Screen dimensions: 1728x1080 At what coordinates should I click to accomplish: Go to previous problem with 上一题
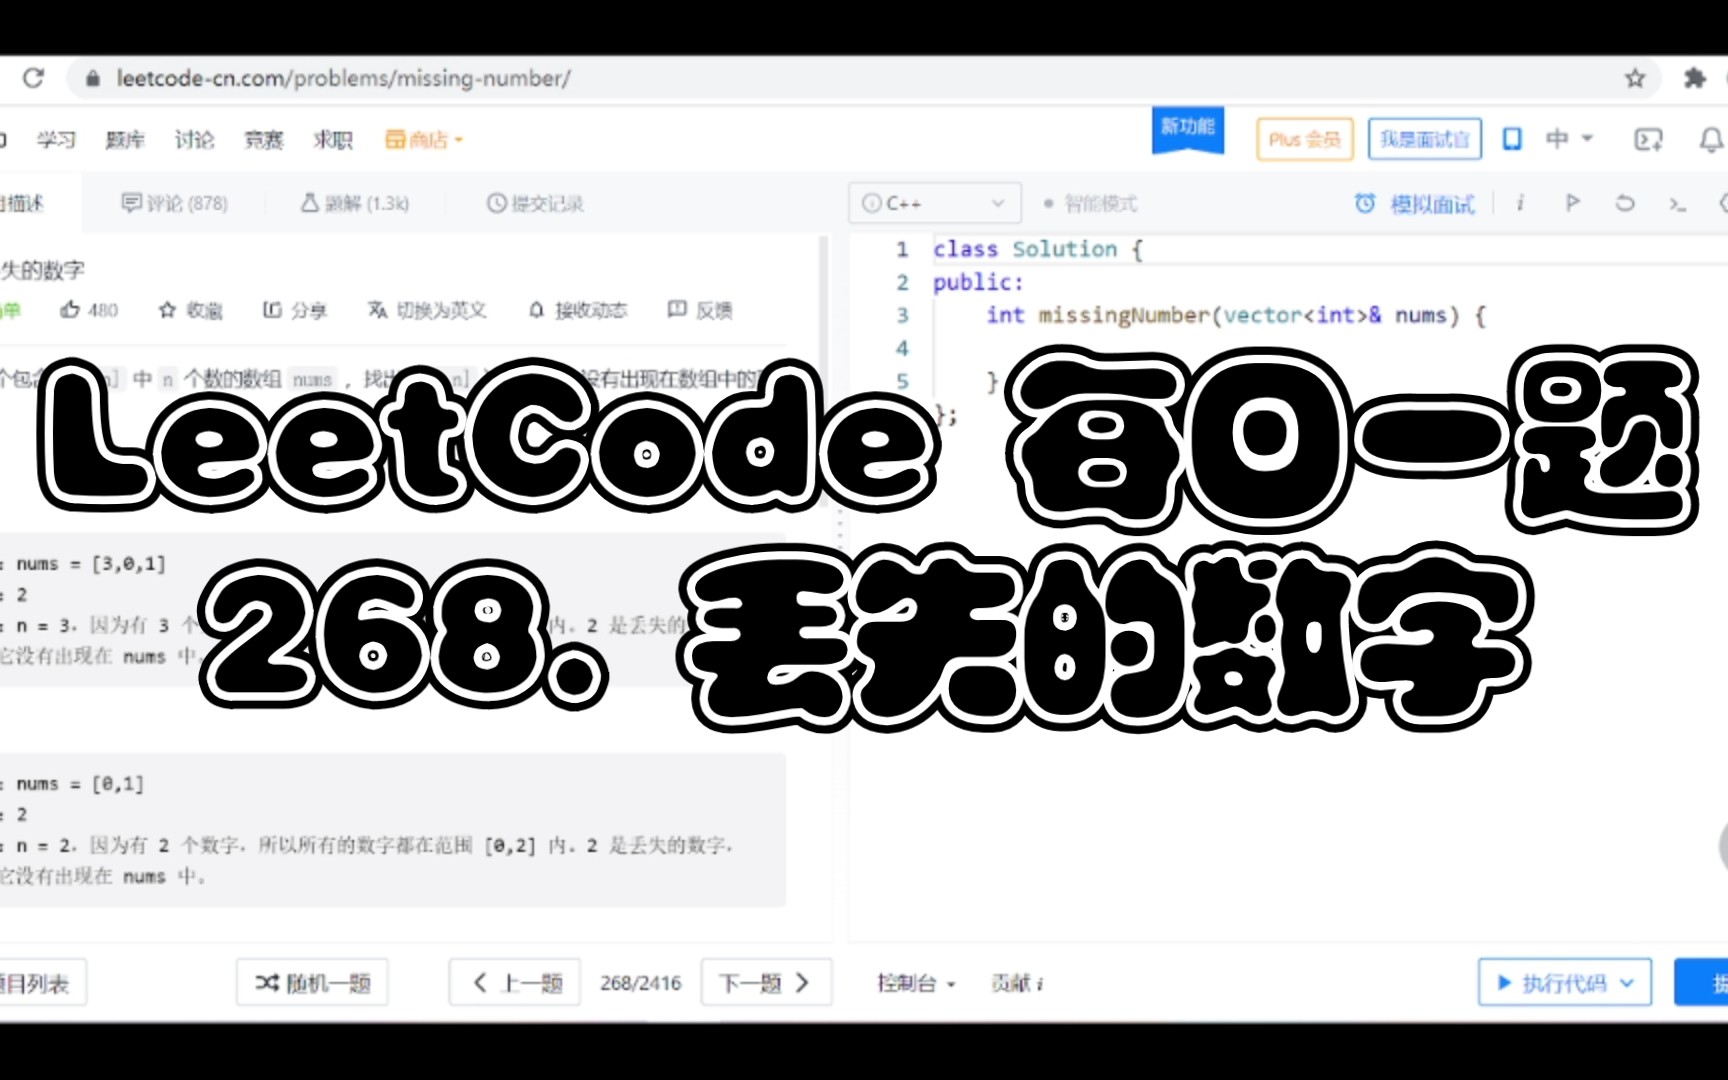pos(516,983)
